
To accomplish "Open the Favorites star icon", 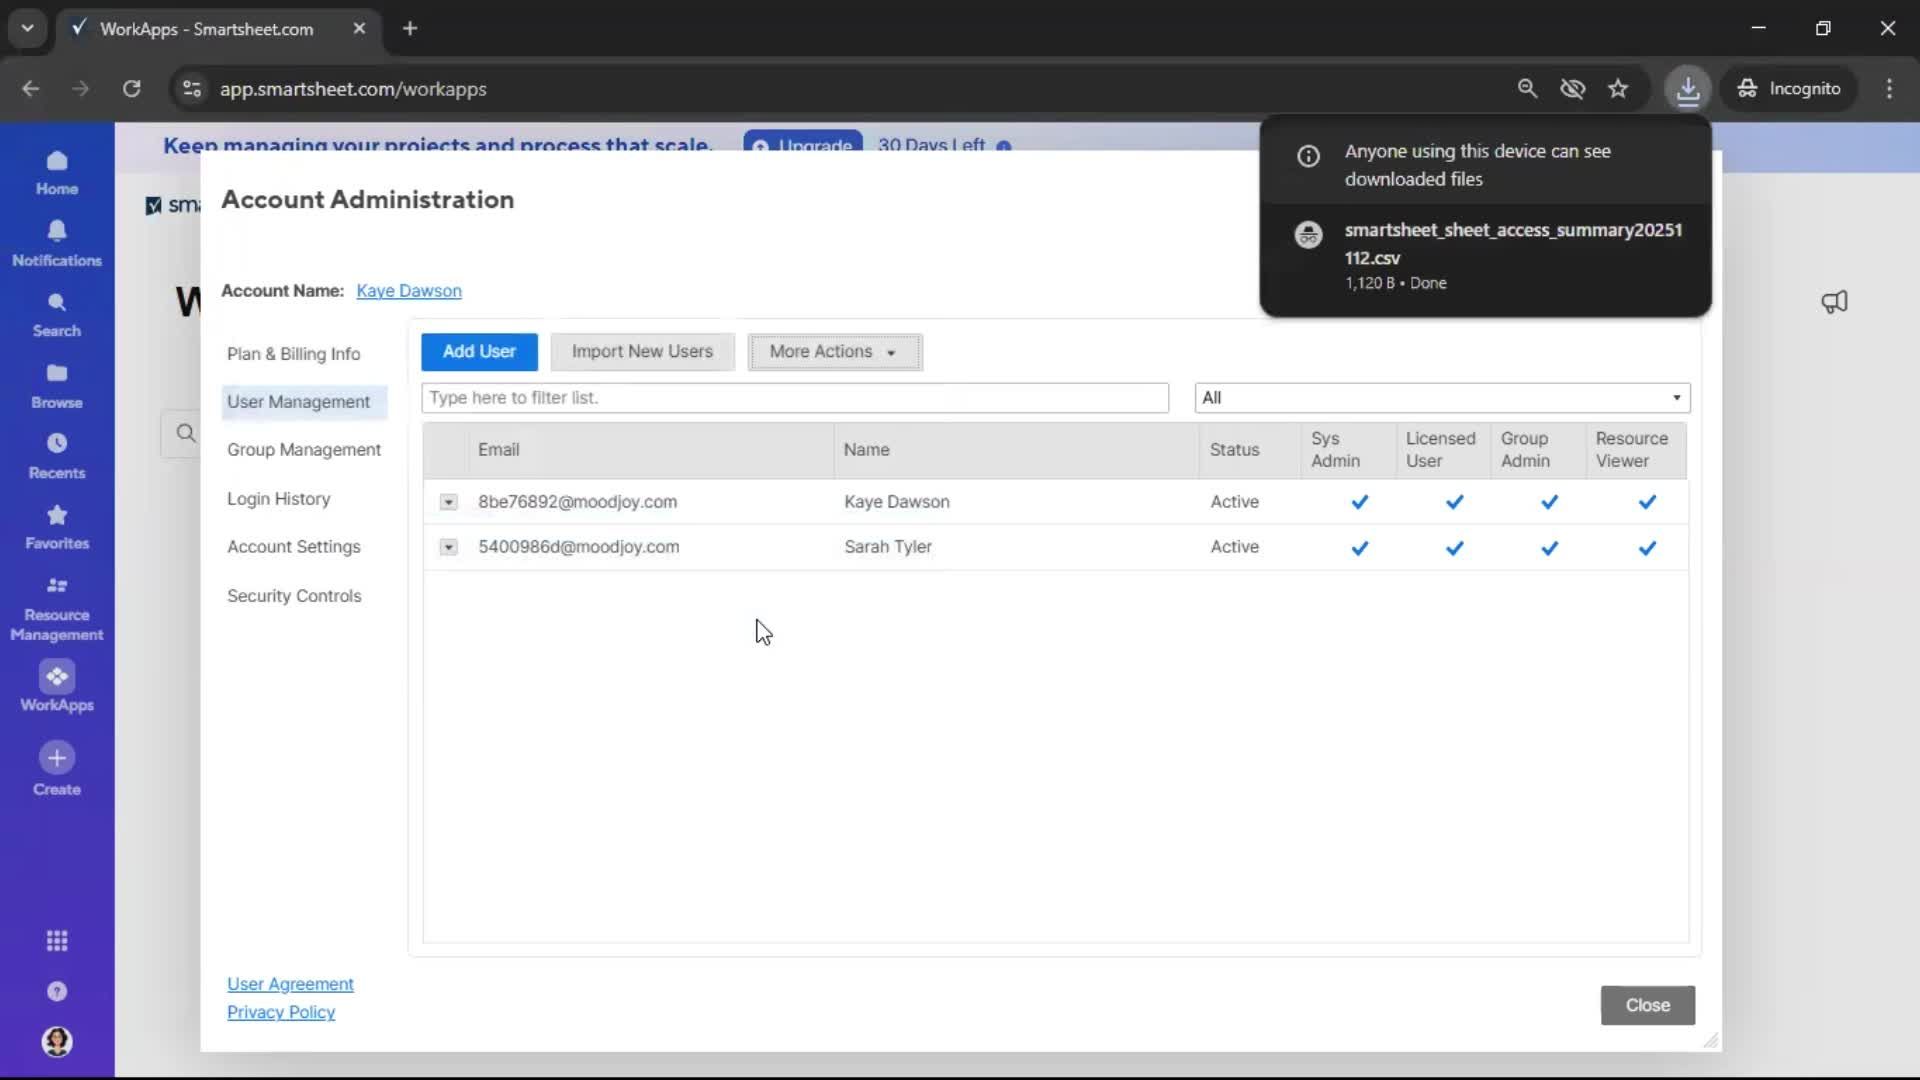I will coord(57,516).
